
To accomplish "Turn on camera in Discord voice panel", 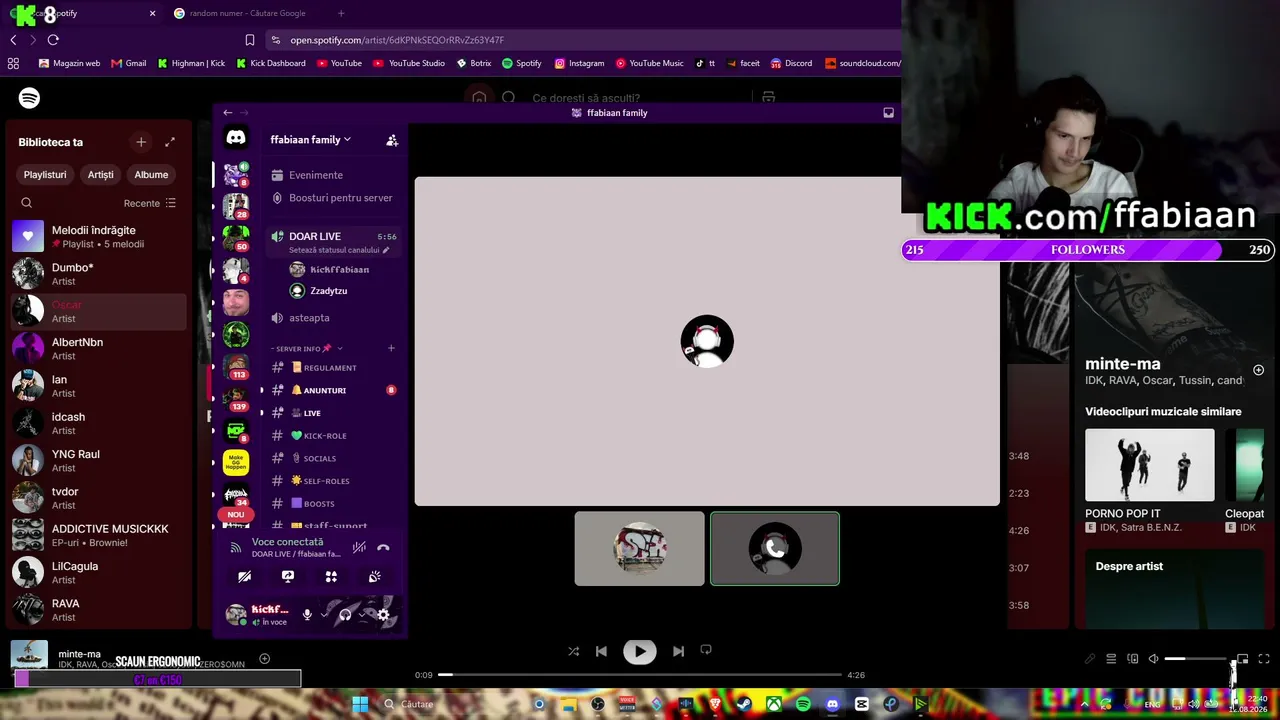I will 244,576.
